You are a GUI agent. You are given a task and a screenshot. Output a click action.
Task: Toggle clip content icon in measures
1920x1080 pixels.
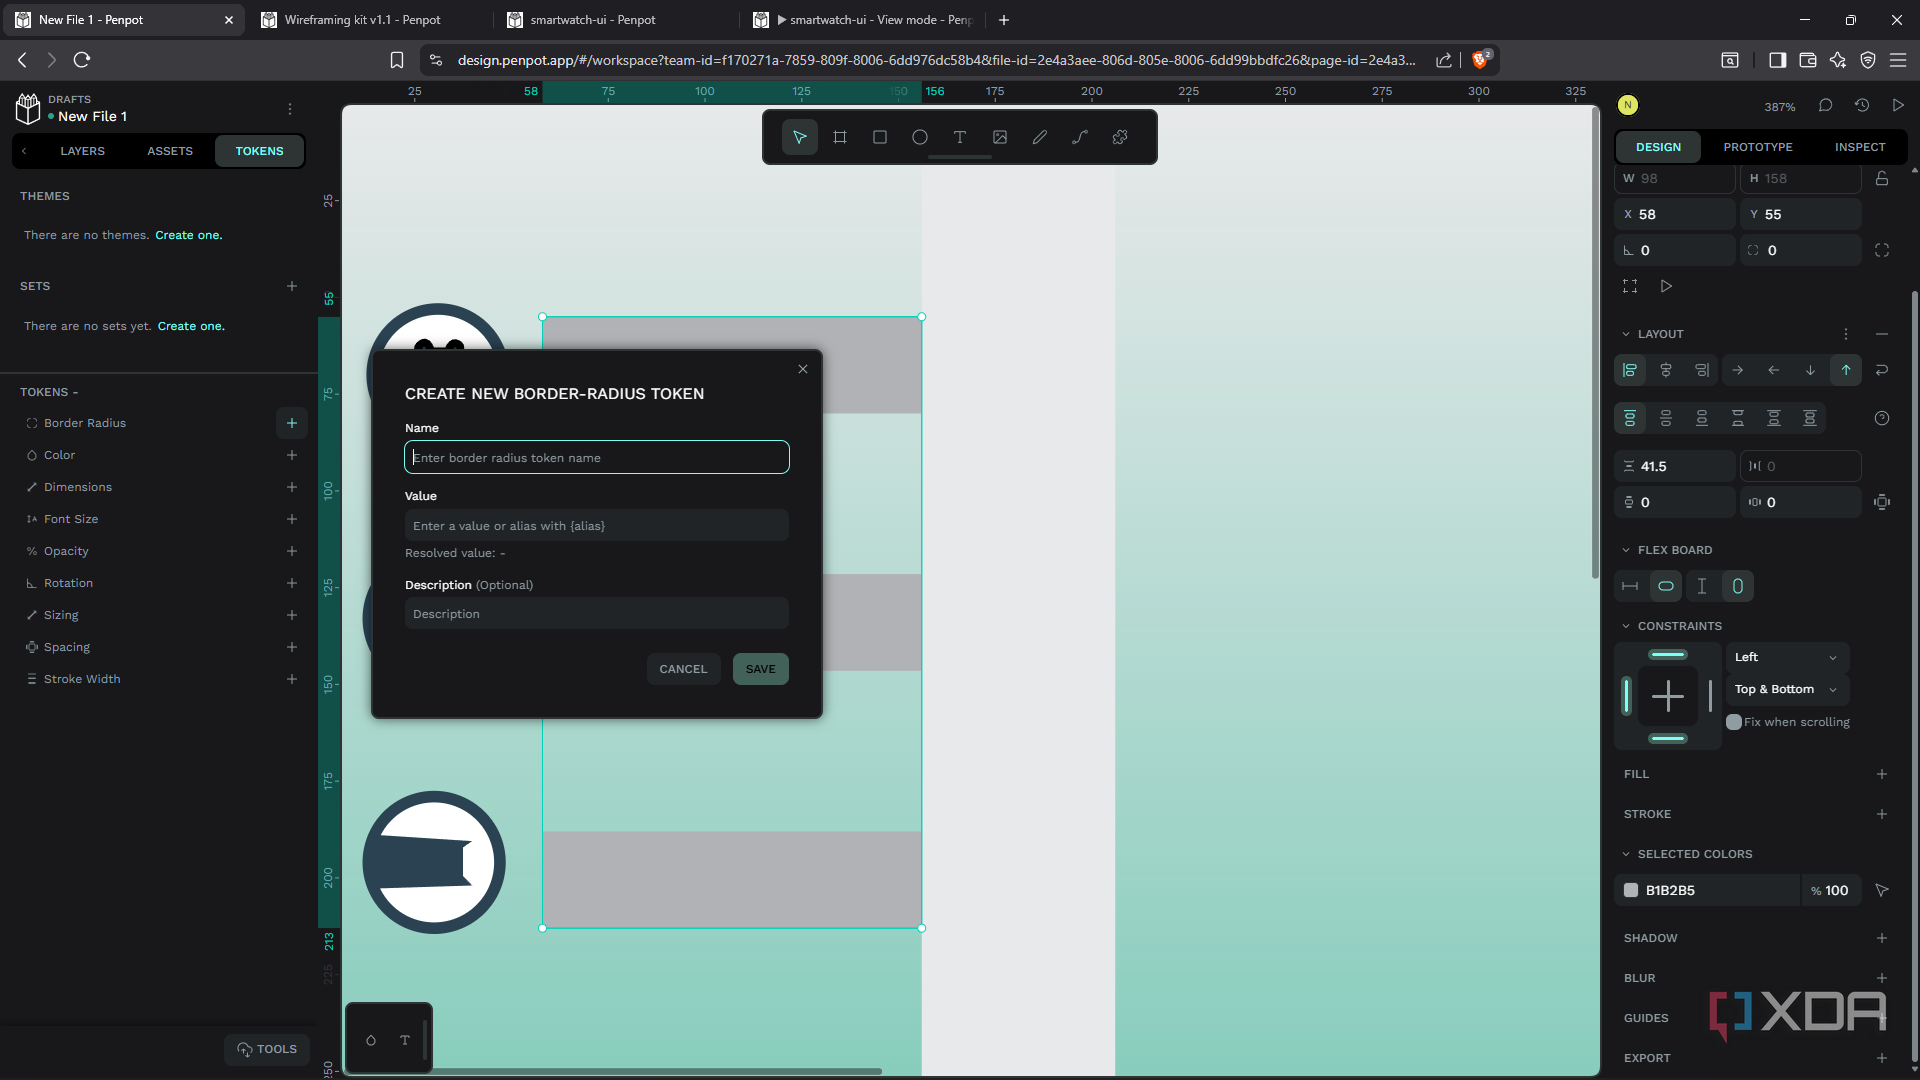tap(1630, 286)
